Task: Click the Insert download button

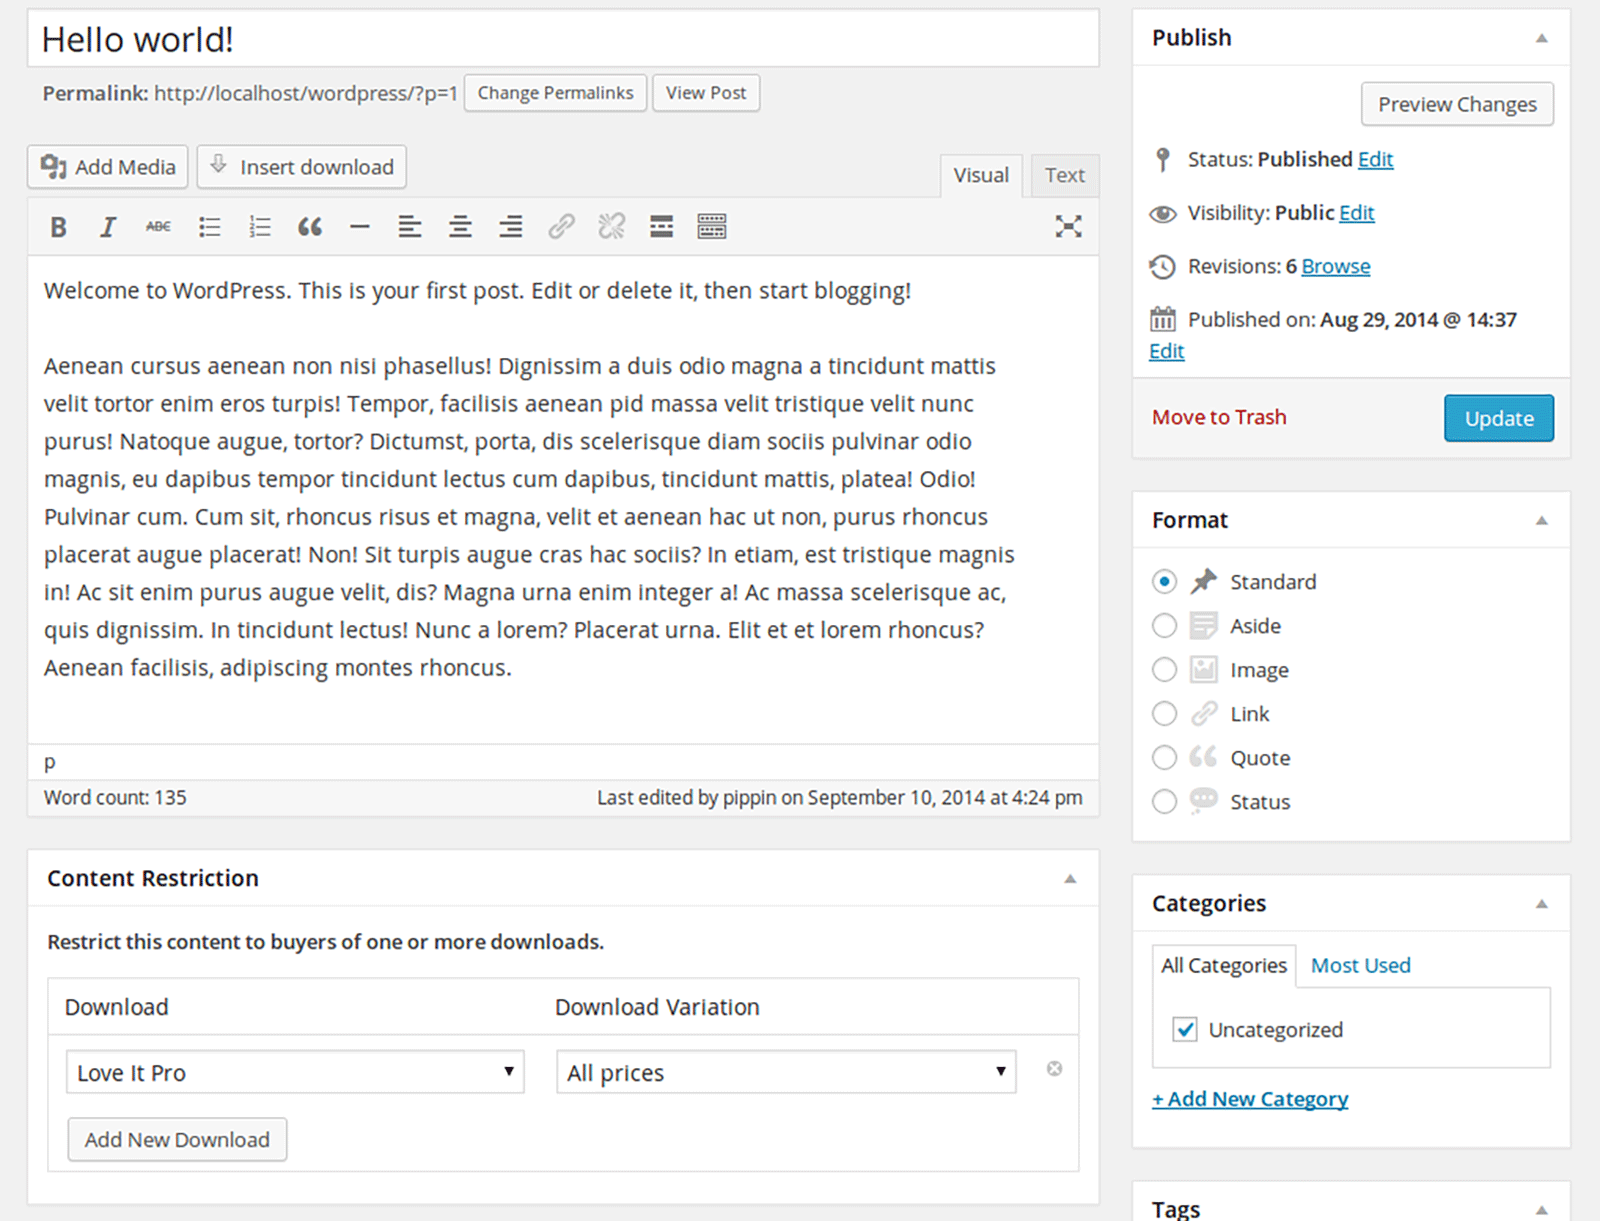Action: coord(302,166)
